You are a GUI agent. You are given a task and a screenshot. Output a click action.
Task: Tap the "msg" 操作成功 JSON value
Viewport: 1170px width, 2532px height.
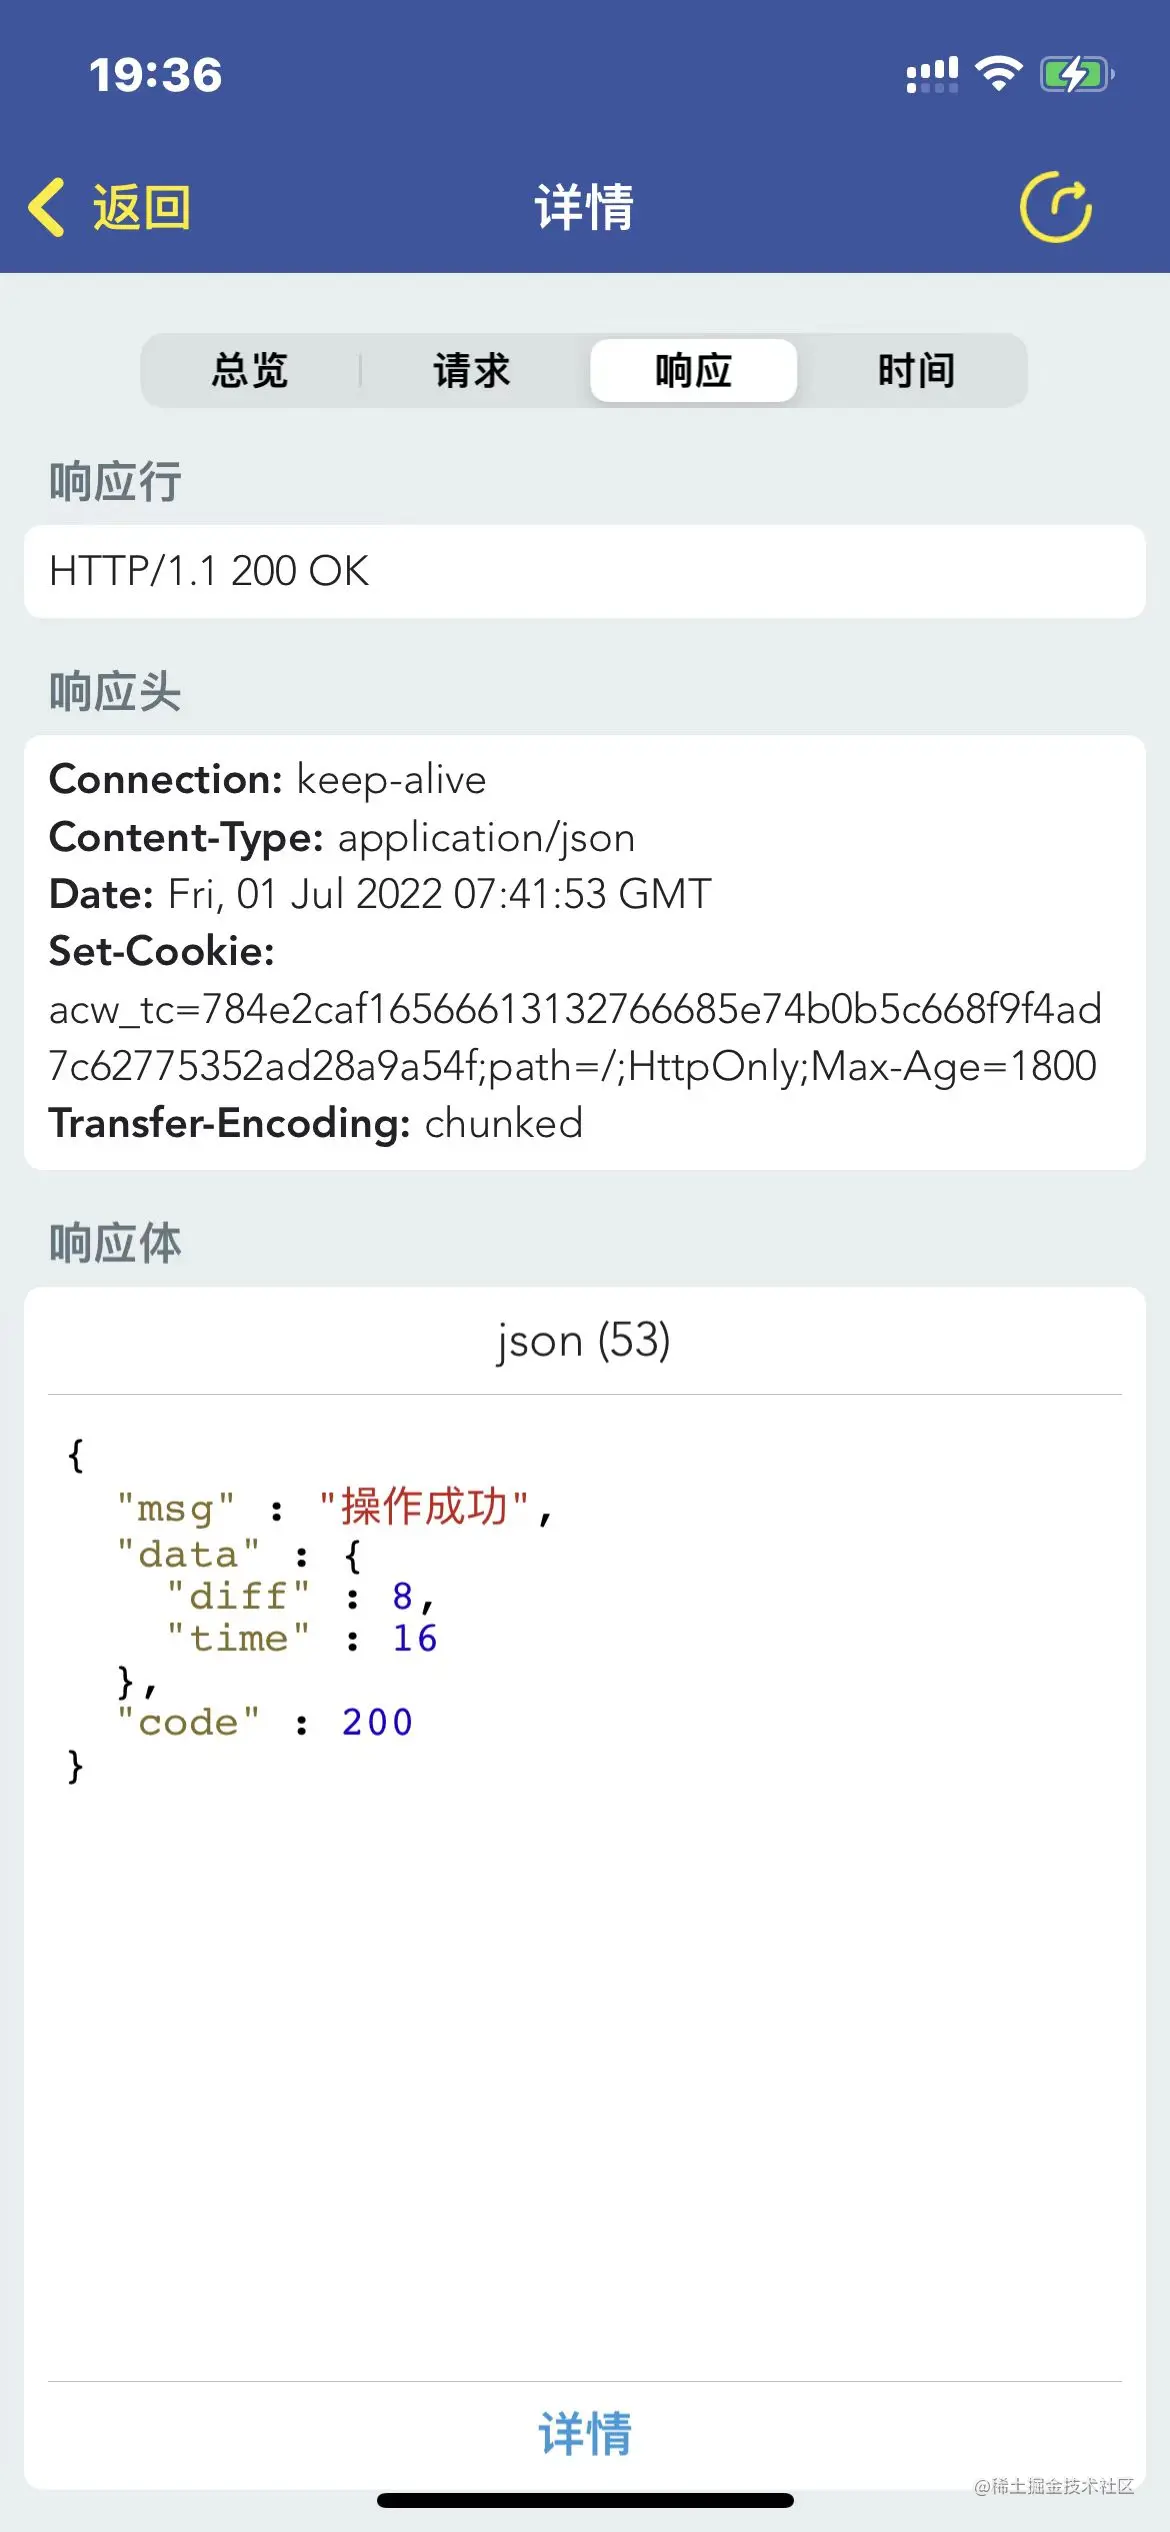(x=424, y=1507)
